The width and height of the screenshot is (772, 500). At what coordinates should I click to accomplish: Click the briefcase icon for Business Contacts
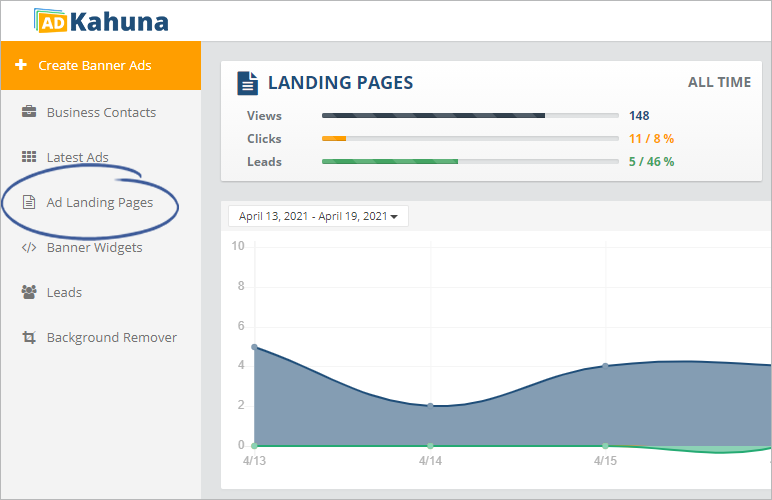29,112
